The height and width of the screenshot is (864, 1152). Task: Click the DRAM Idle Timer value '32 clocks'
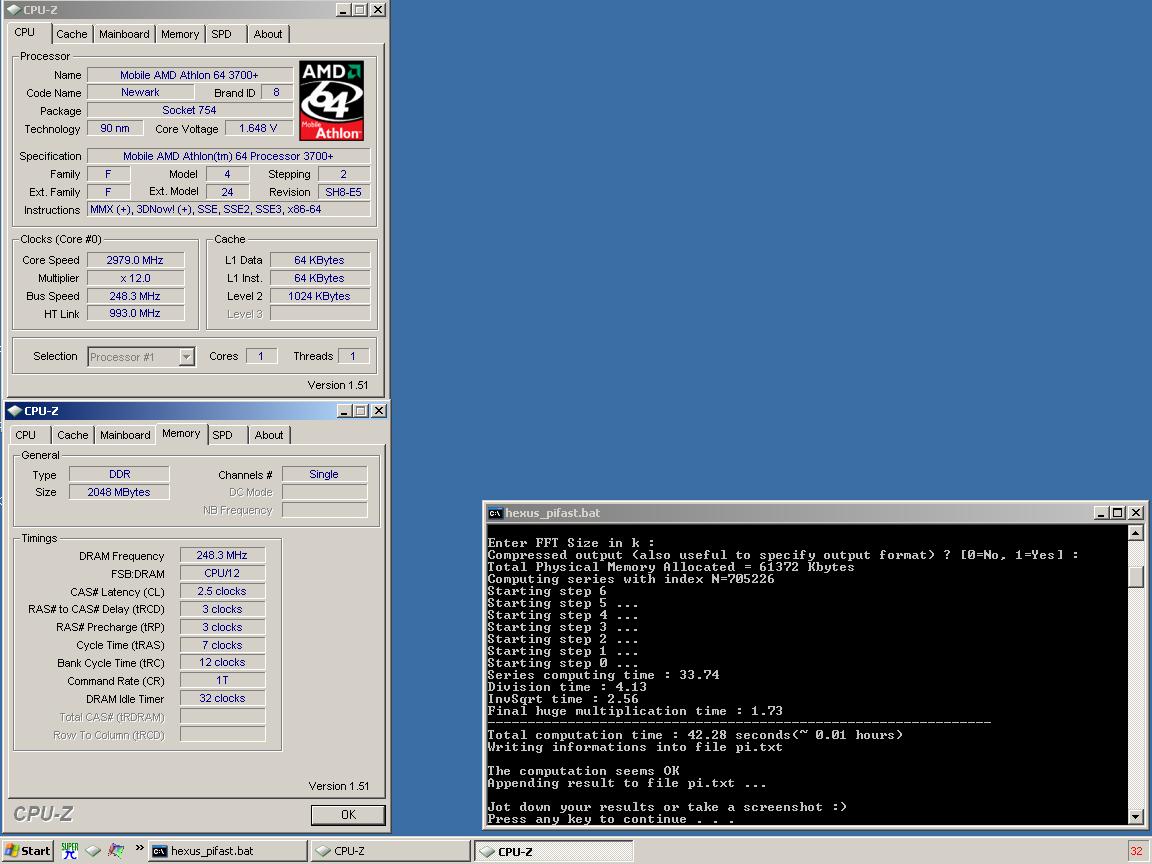[222, 699]
